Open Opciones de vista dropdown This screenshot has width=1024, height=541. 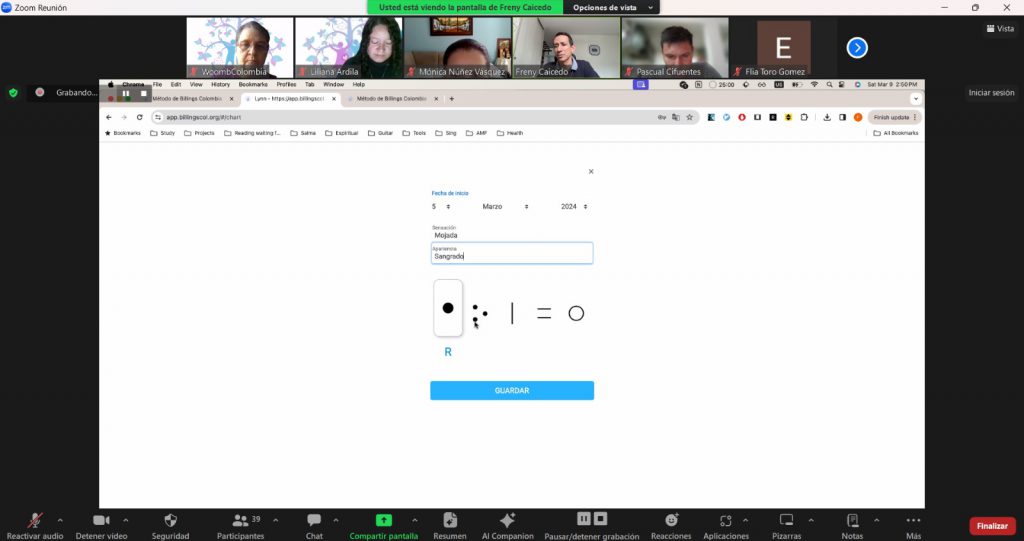point(612,8)
